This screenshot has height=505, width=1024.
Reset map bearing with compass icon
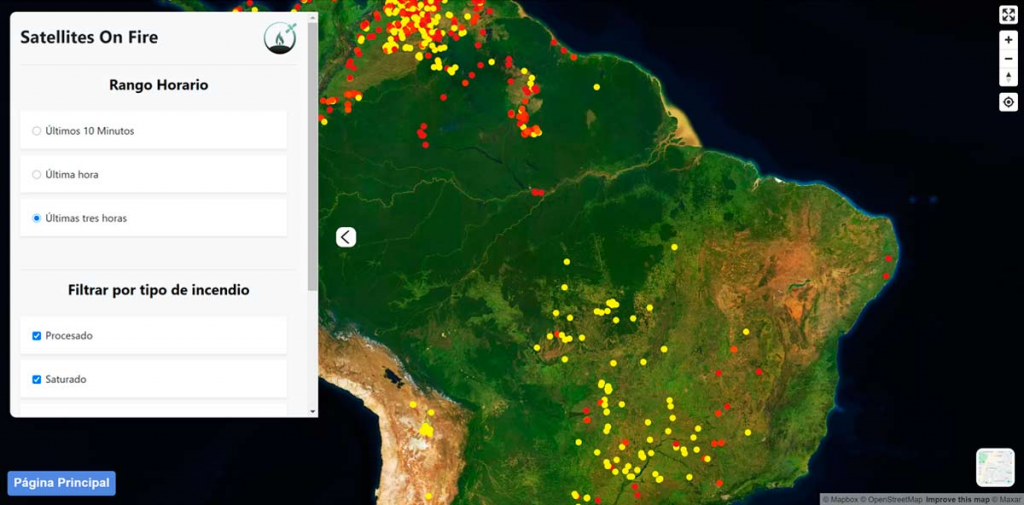(x=1008, y=78)
